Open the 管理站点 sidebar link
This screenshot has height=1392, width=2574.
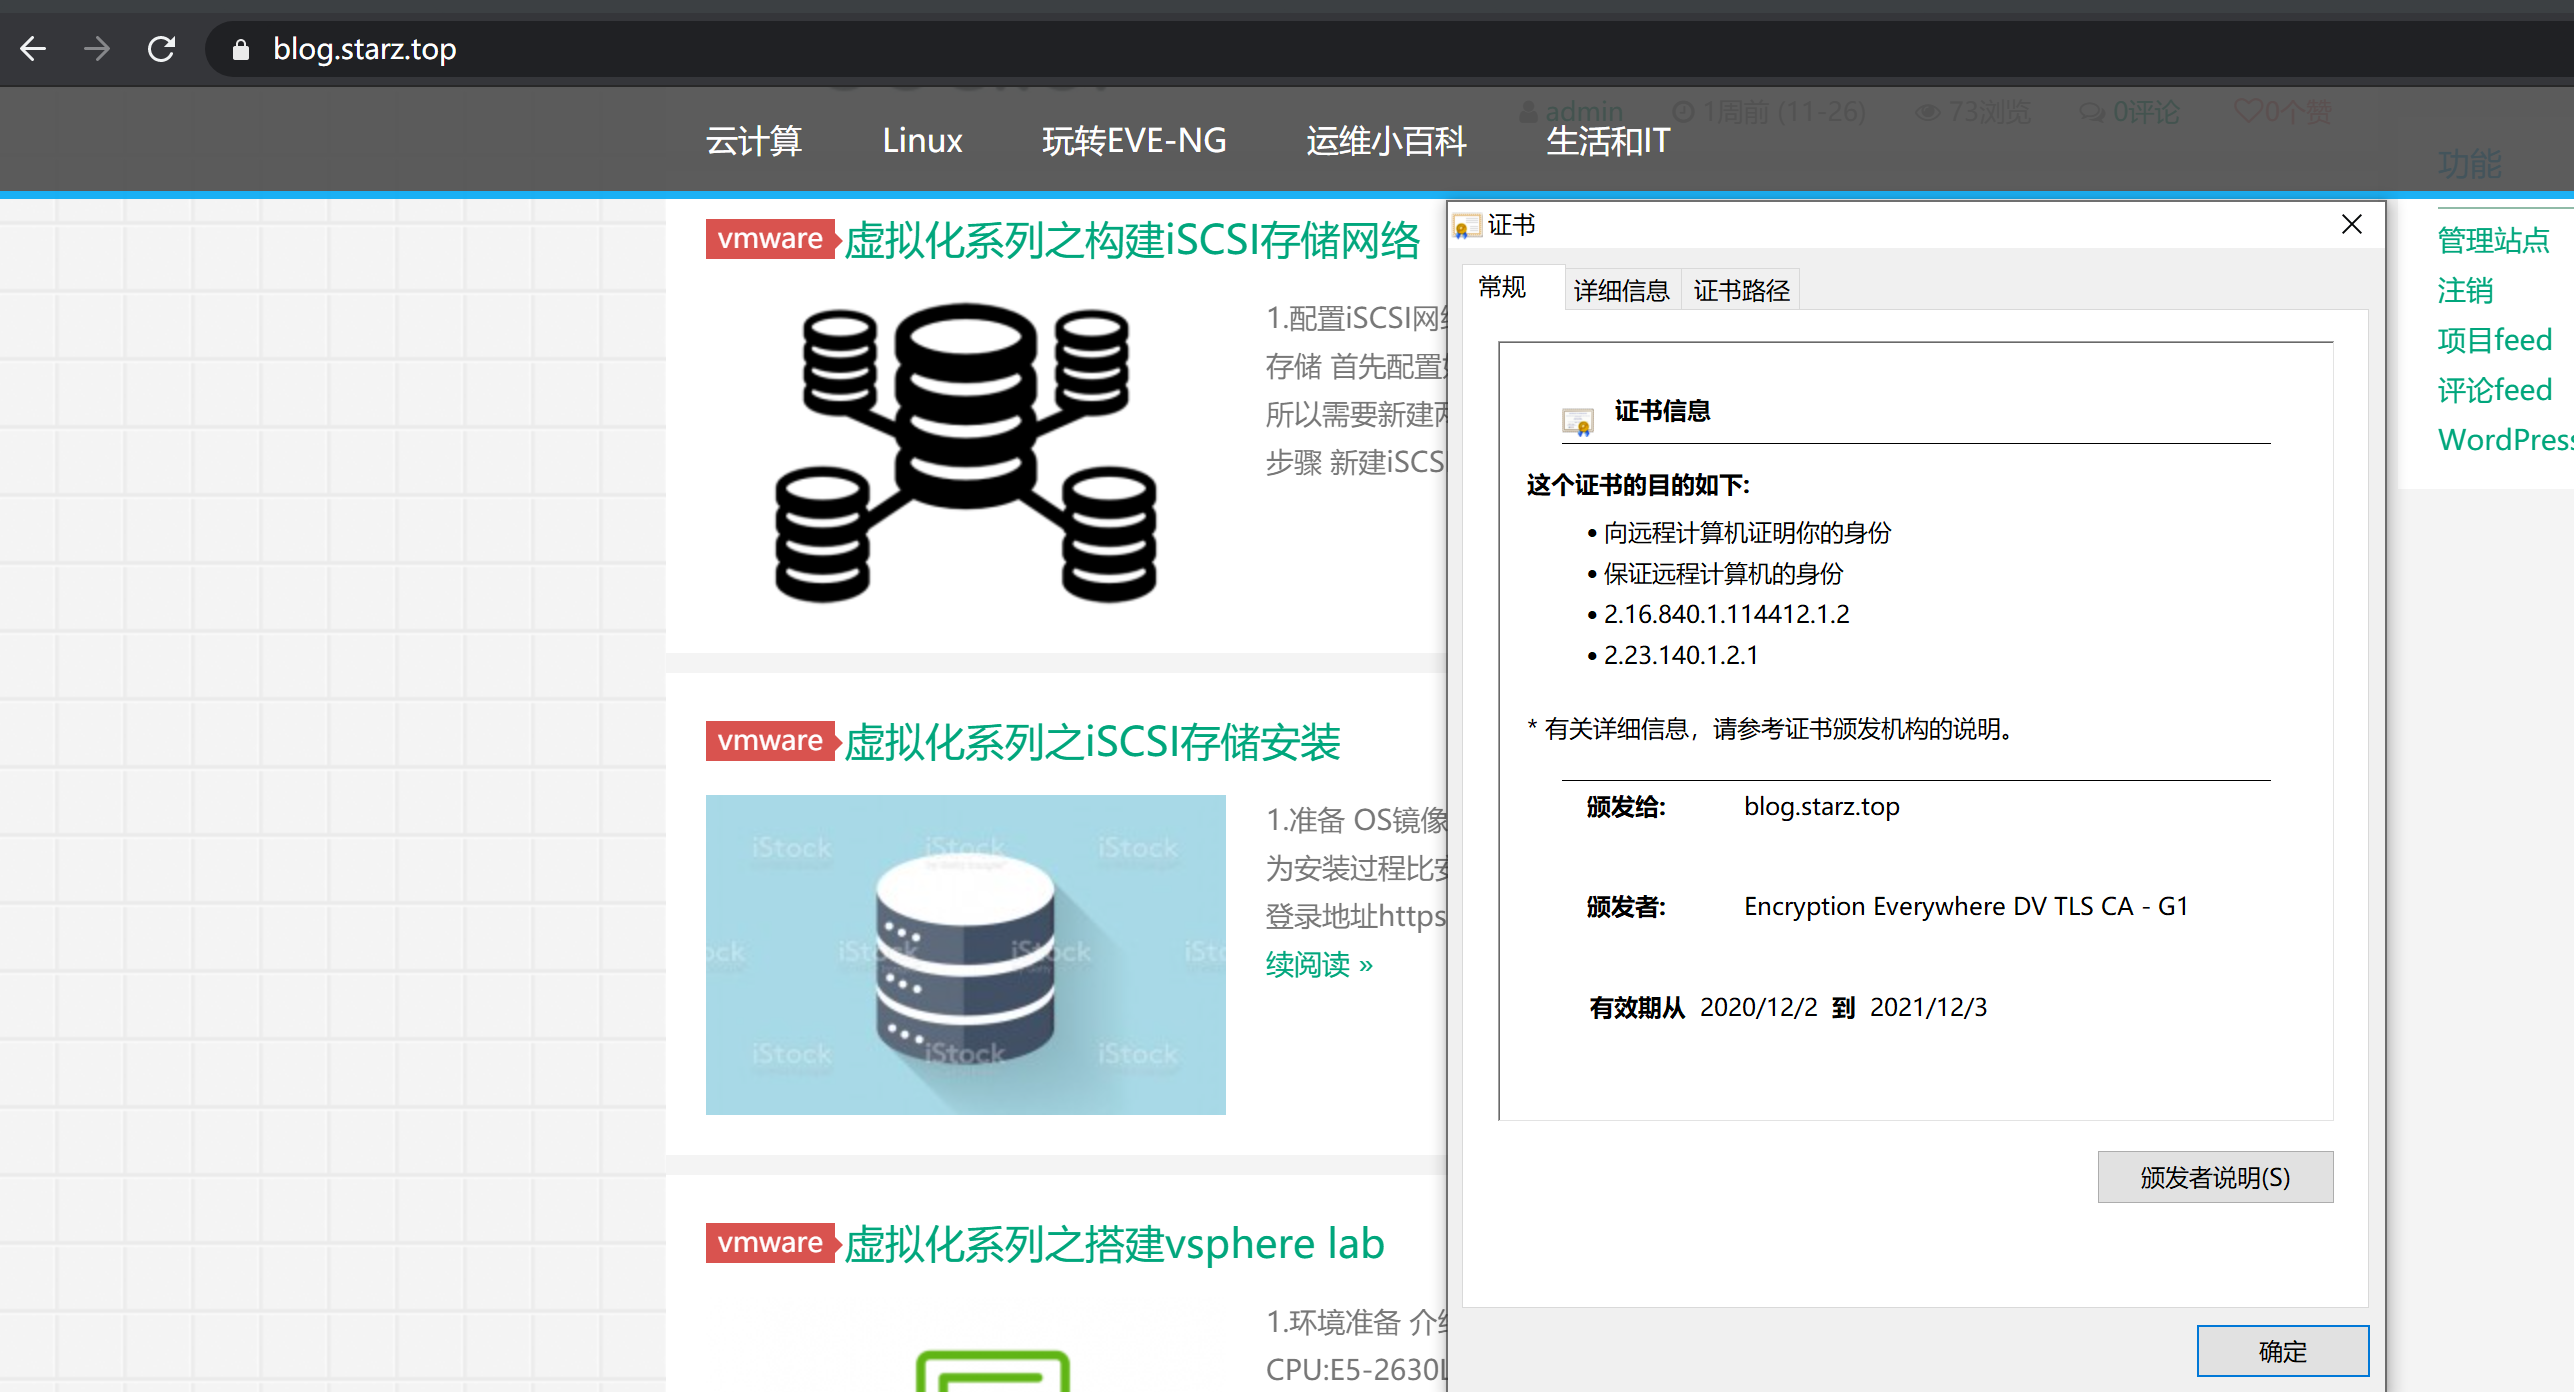2493,240
